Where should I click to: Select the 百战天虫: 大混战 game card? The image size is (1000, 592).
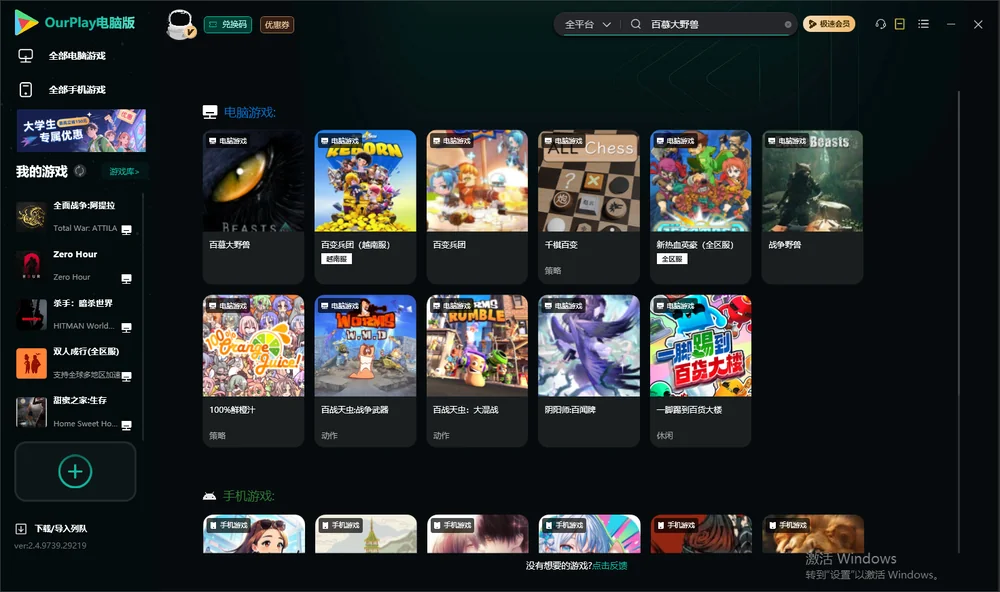coord(477,371)
